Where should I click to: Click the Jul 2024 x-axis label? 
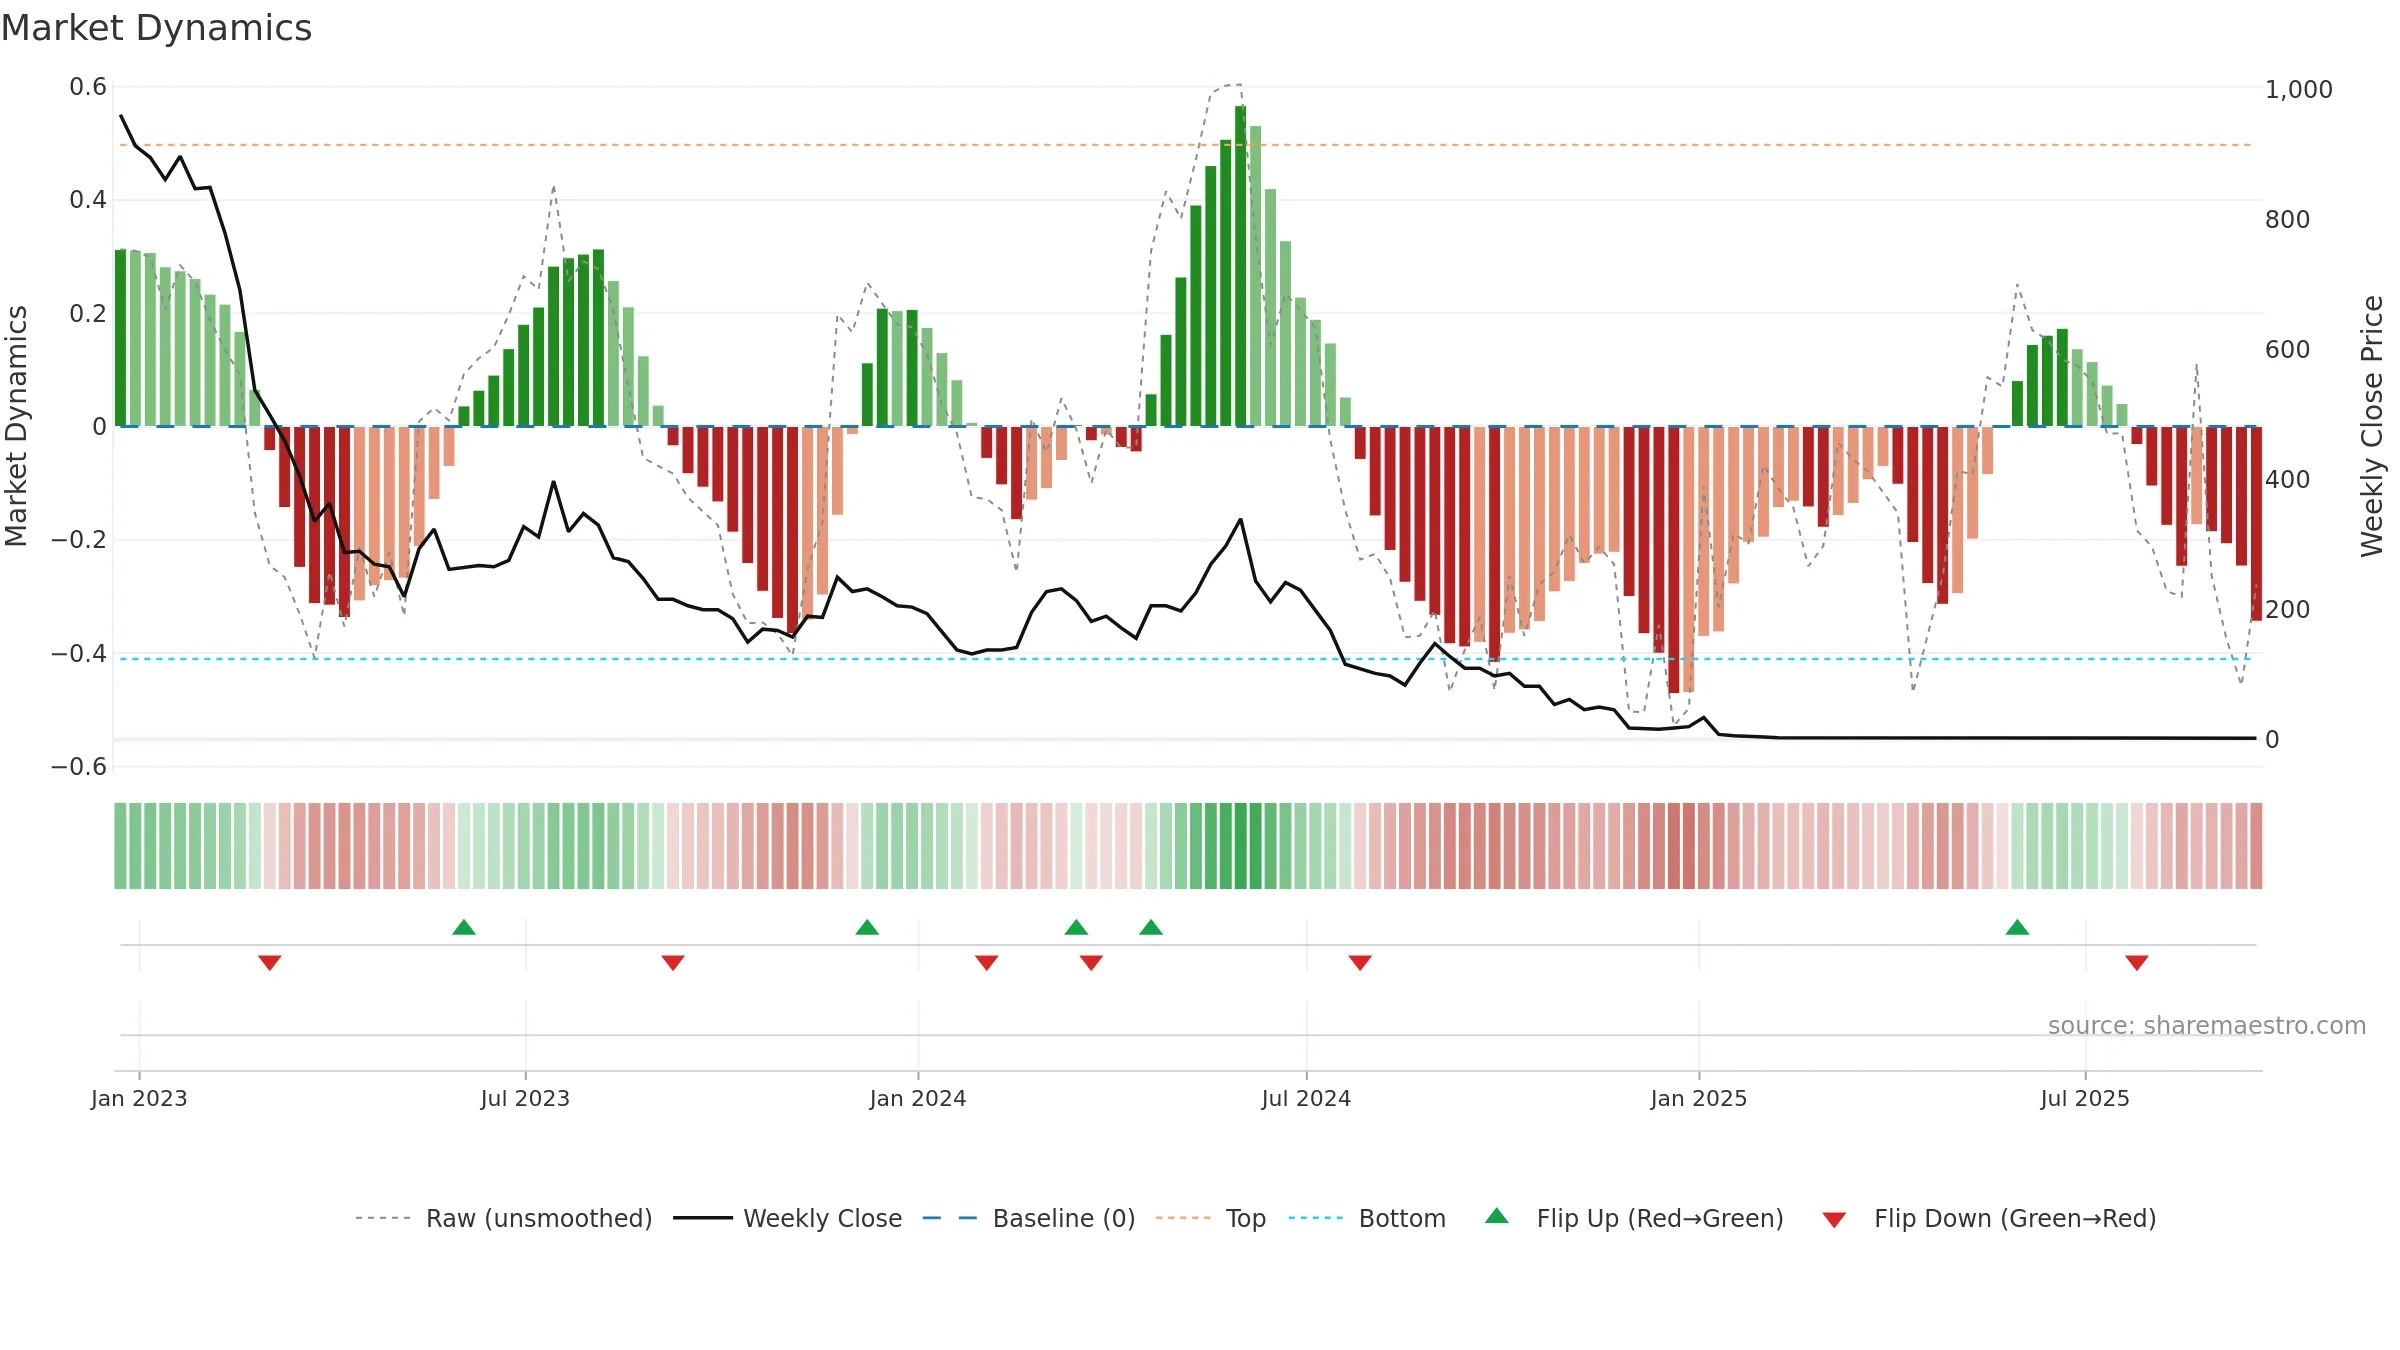[x=1306, y=1098]
